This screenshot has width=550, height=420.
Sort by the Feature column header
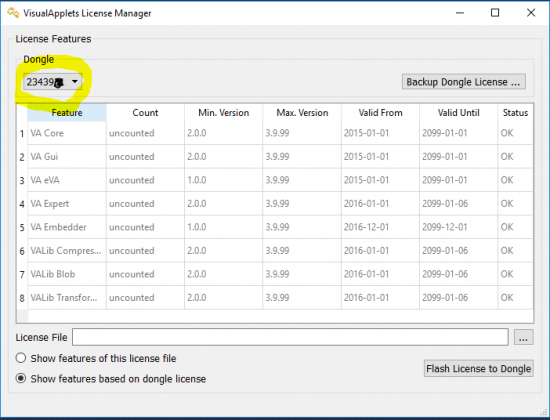pyautogui.click(x=67, y=113)
